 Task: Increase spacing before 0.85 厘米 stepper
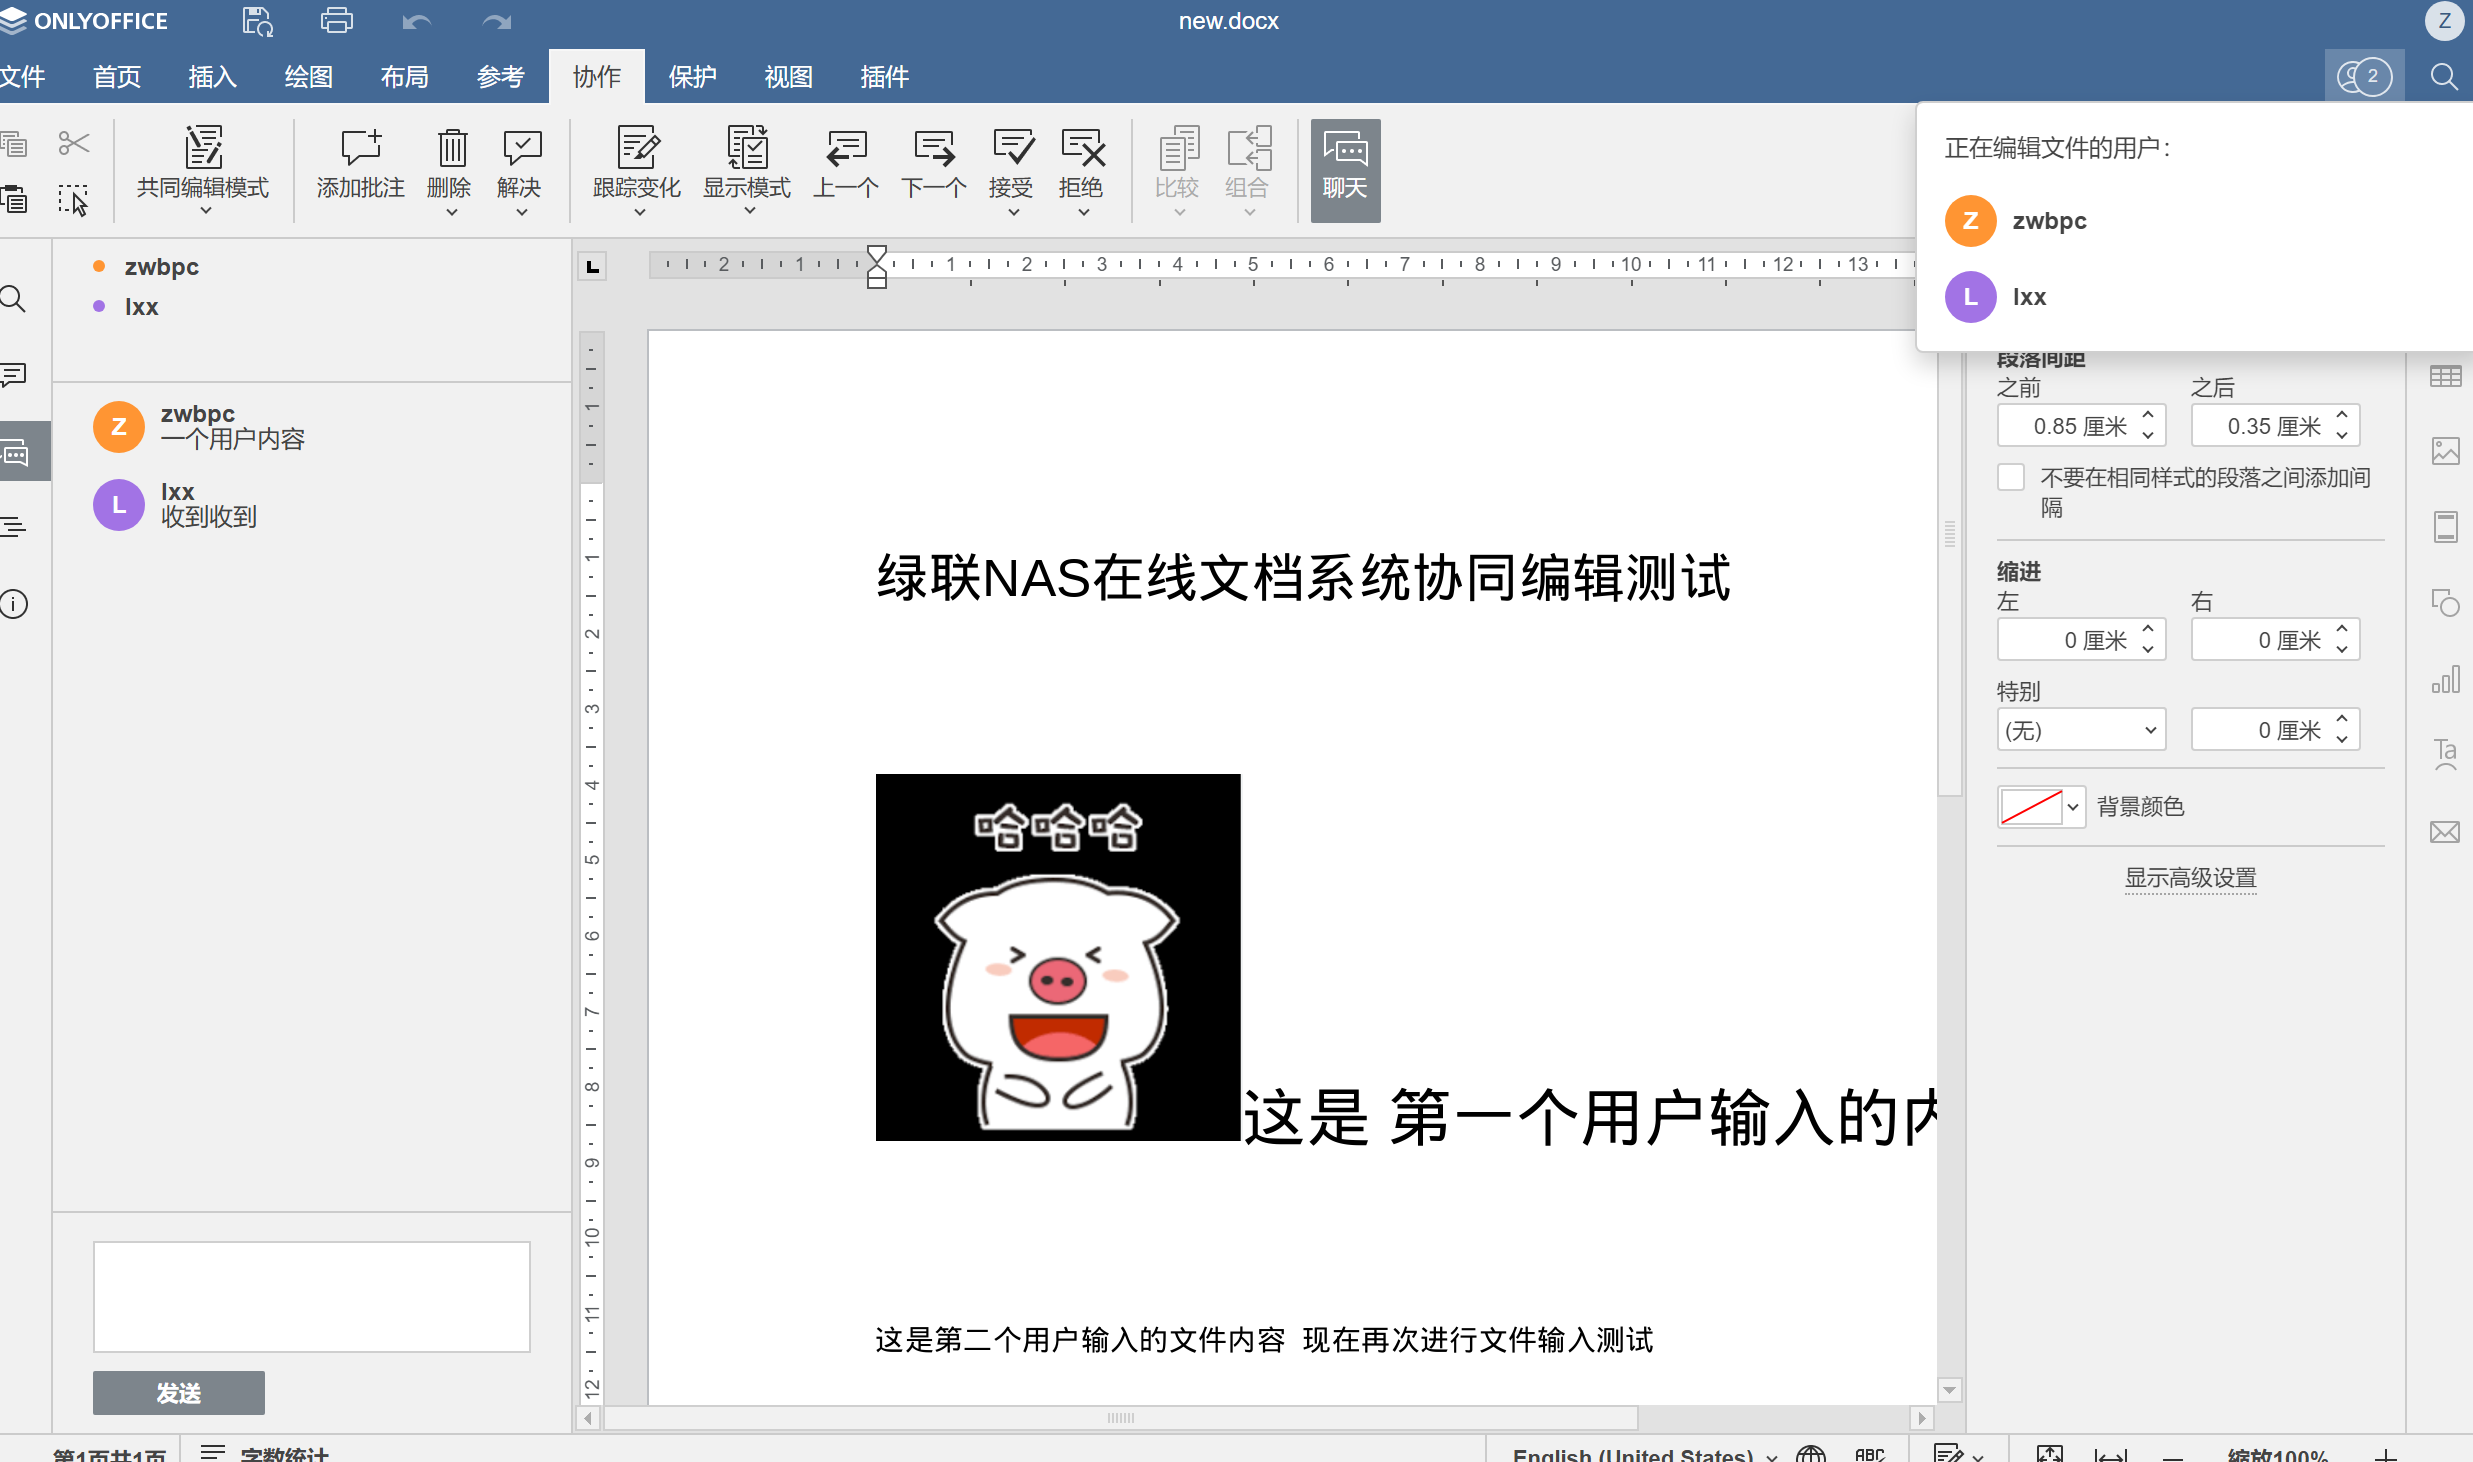click(2148, 415)
